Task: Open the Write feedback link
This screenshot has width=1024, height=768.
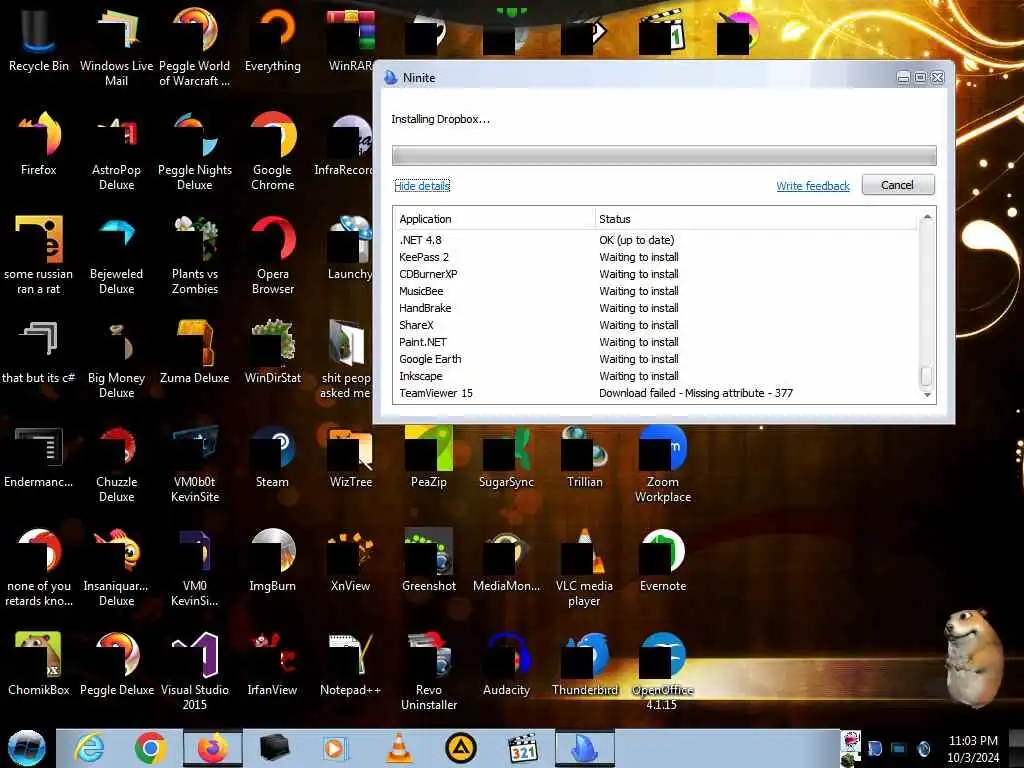Action: pos(813,186)
